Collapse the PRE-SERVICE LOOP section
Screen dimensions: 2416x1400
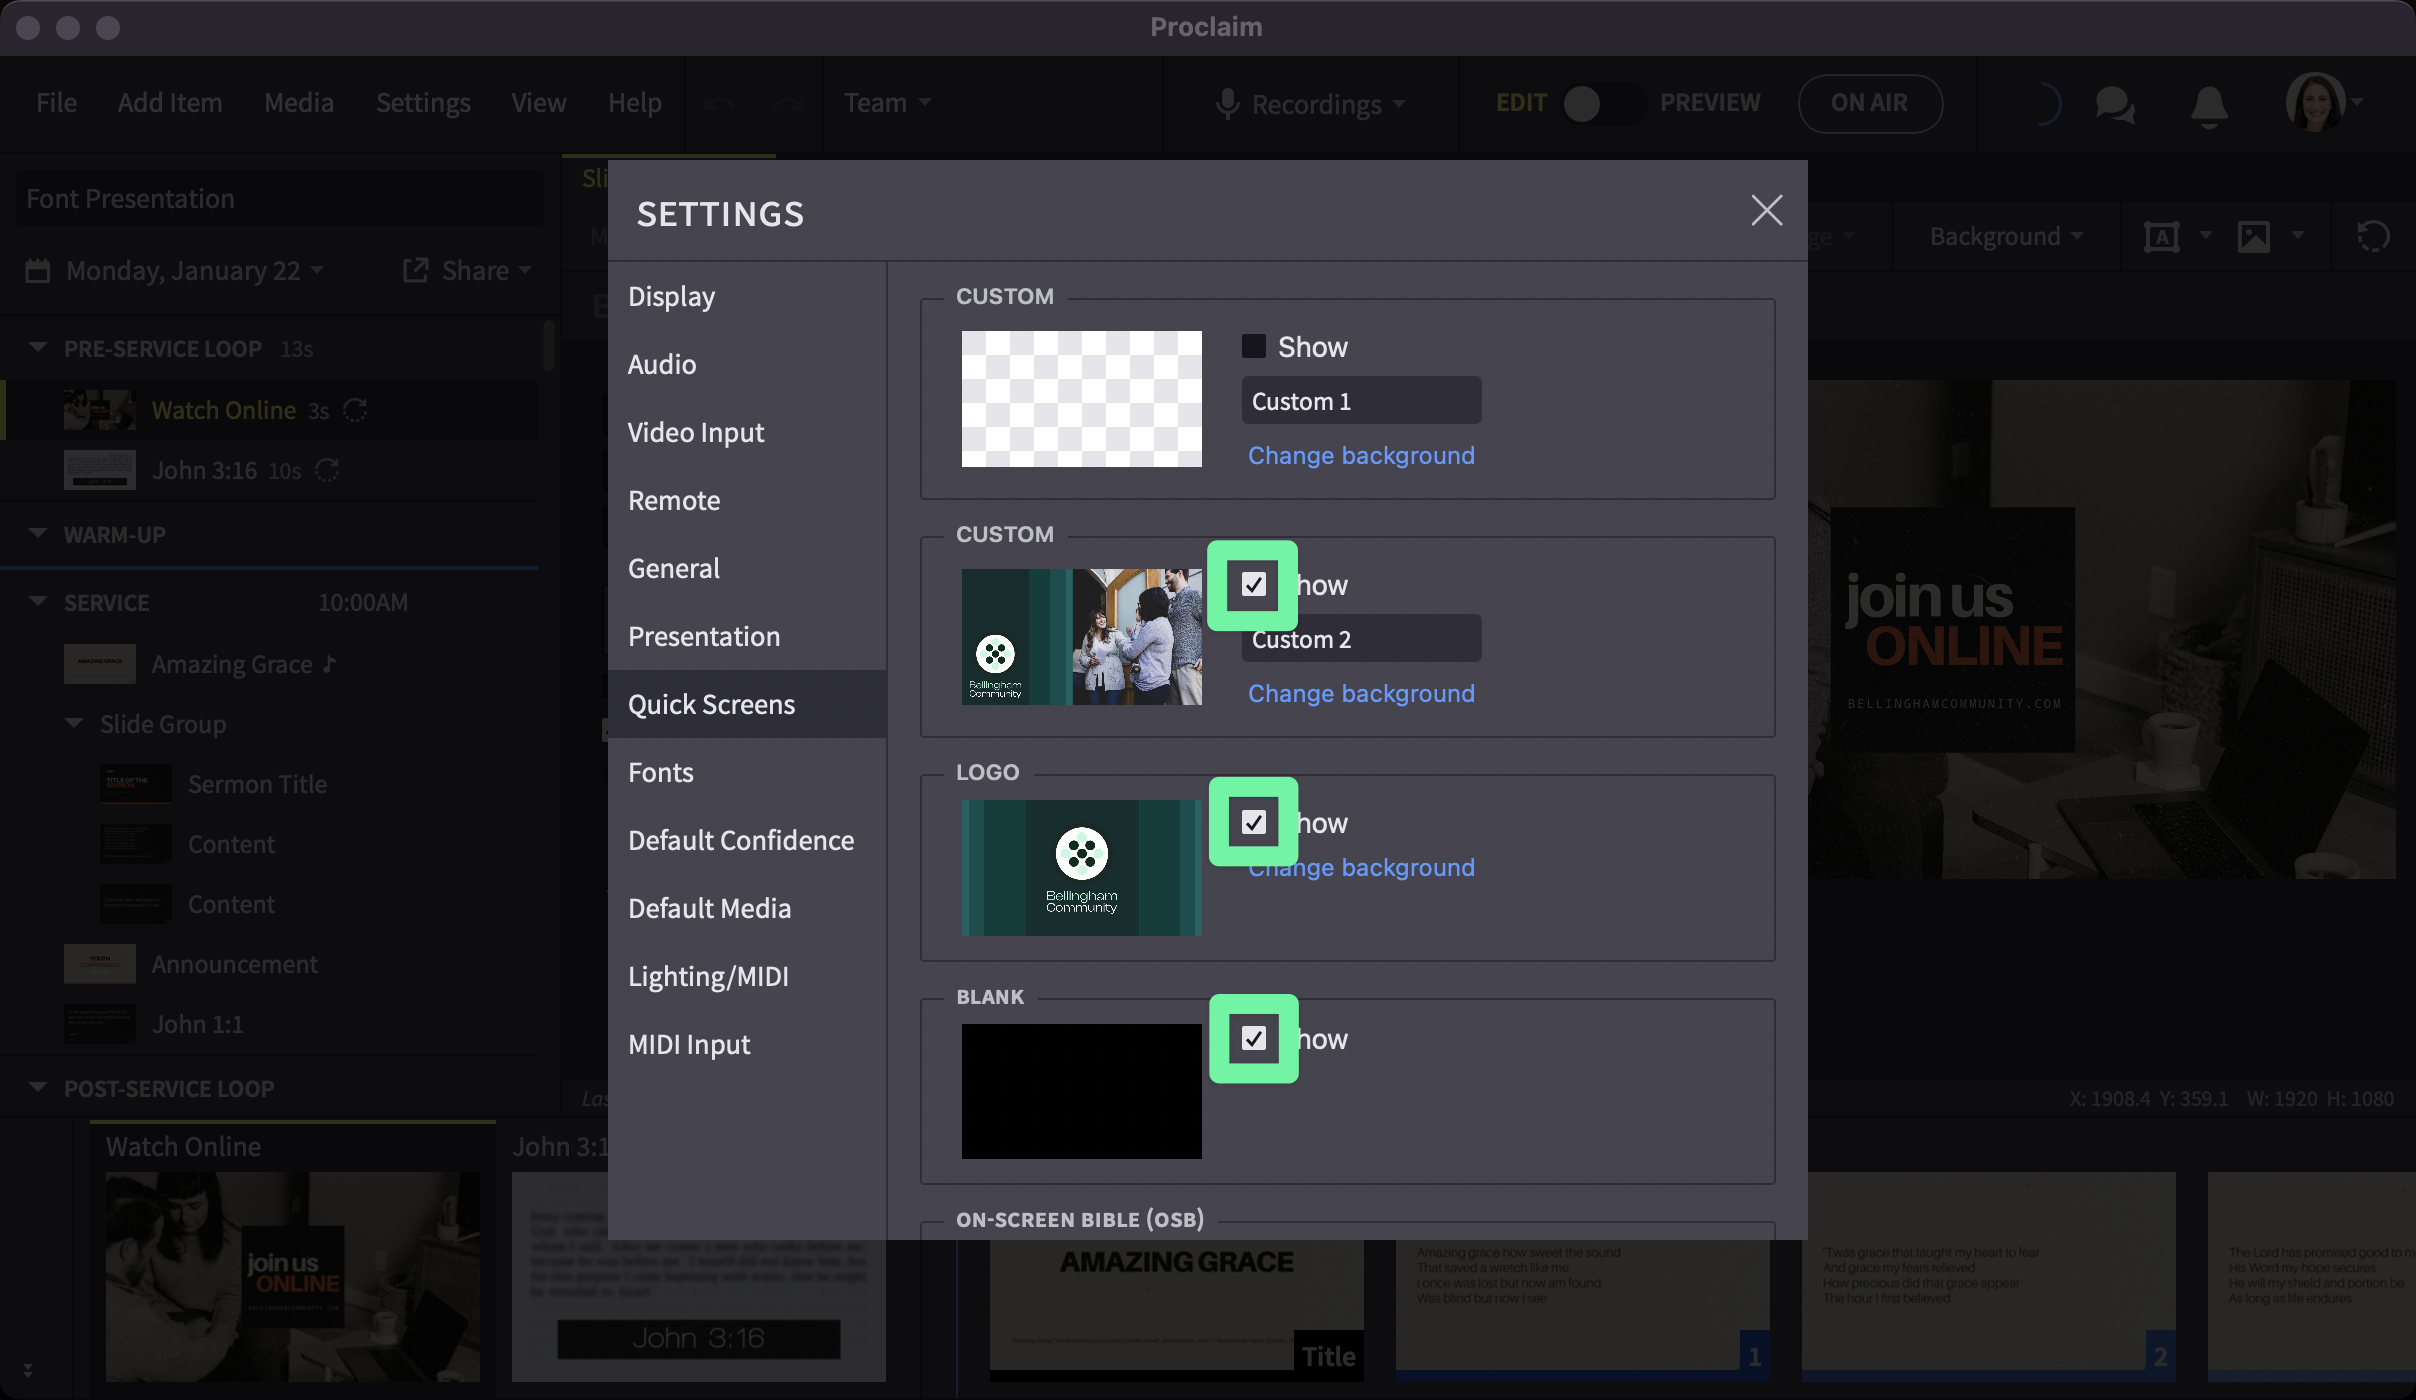[38, 348]
